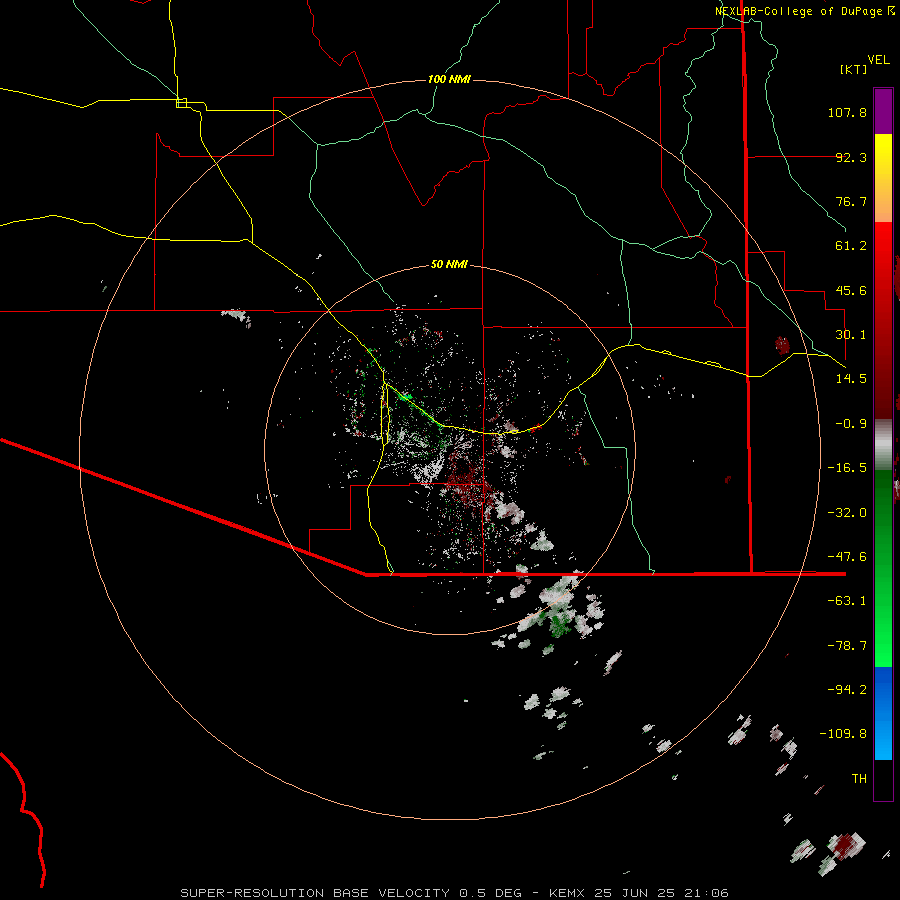900x900 pixels.
Task: Click the -0.9 velocity scale value
Action: (851, 424)
